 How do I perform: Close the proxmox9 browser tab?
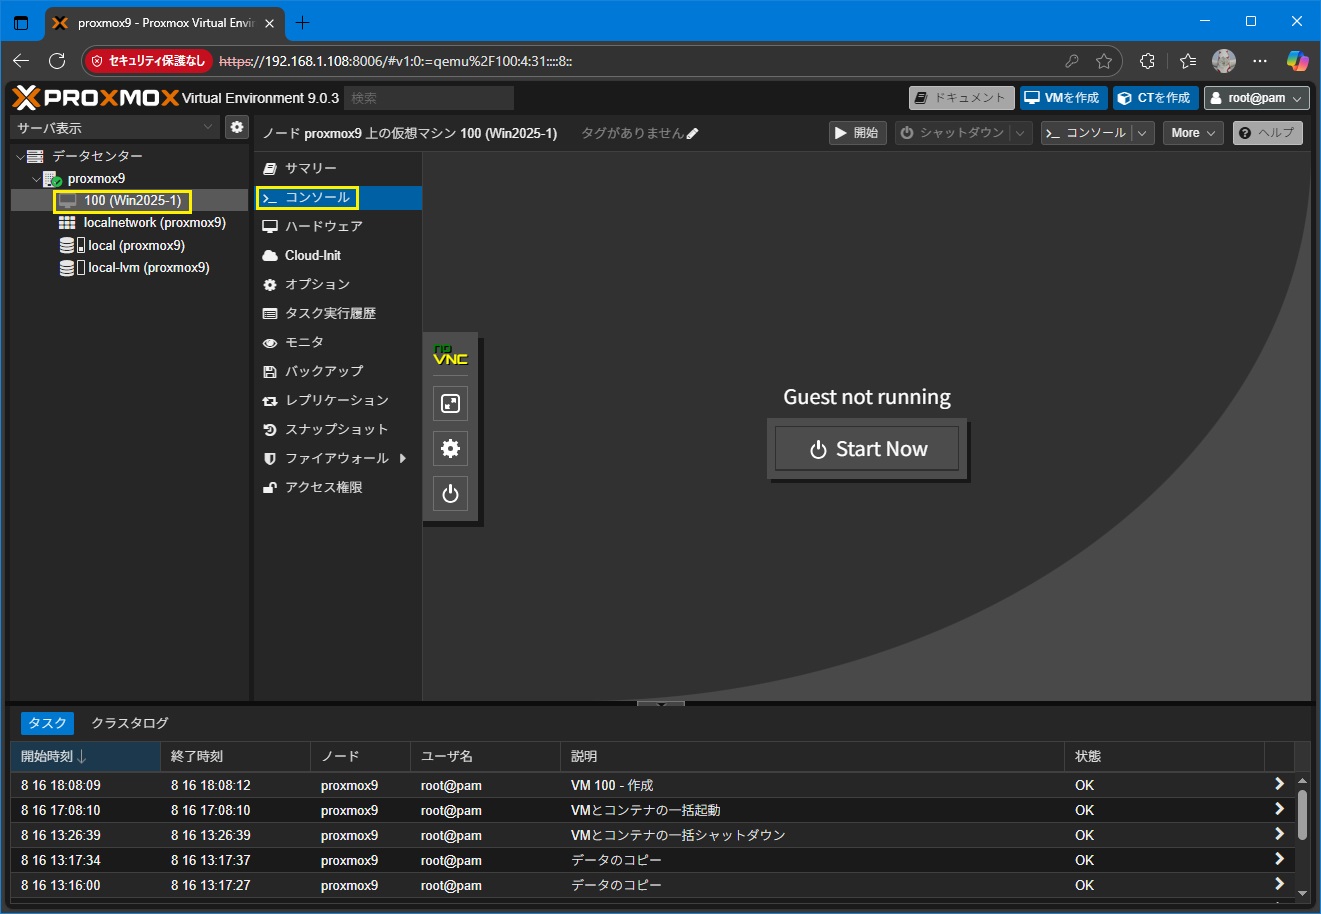coord(269,23)
